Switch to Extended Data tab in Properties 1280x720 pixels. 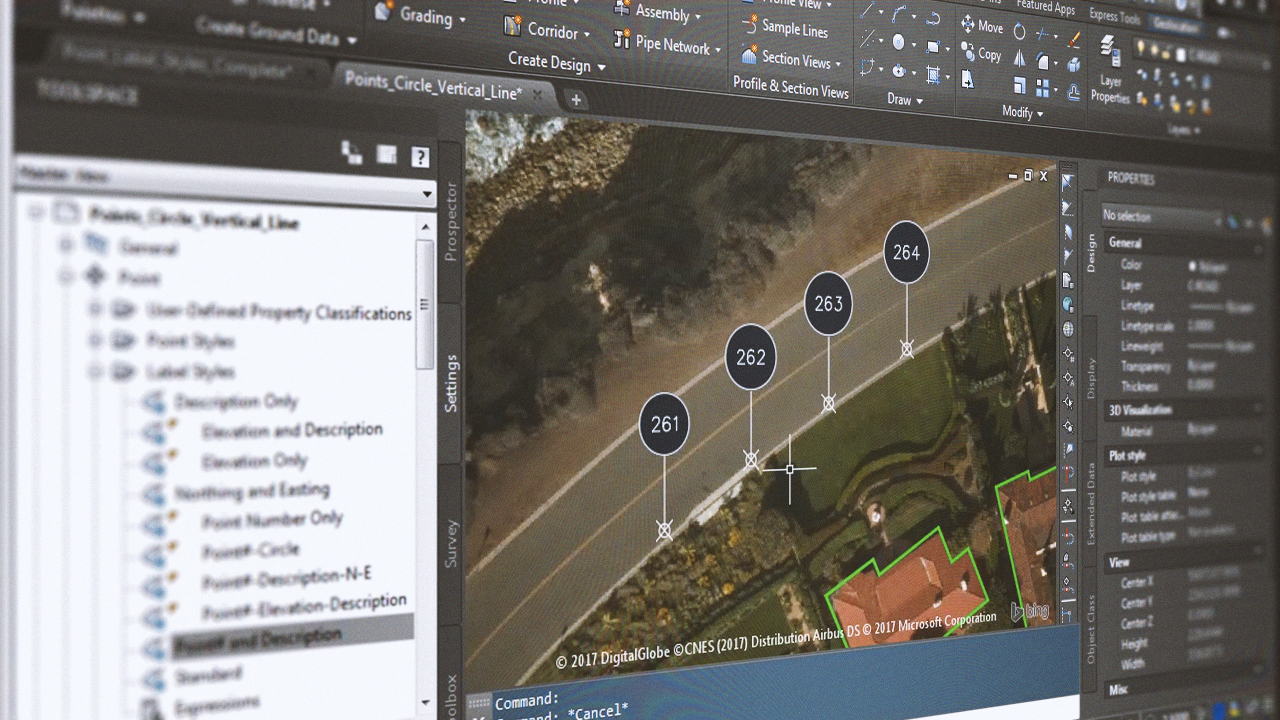(x=1090, y=504)
